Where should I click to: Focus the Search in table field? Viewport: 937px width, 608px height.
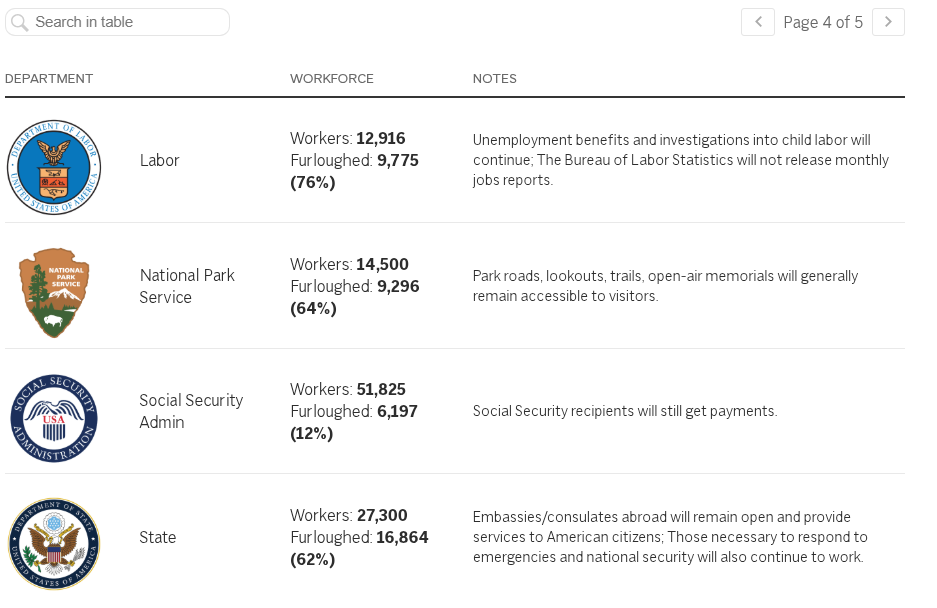128,22
